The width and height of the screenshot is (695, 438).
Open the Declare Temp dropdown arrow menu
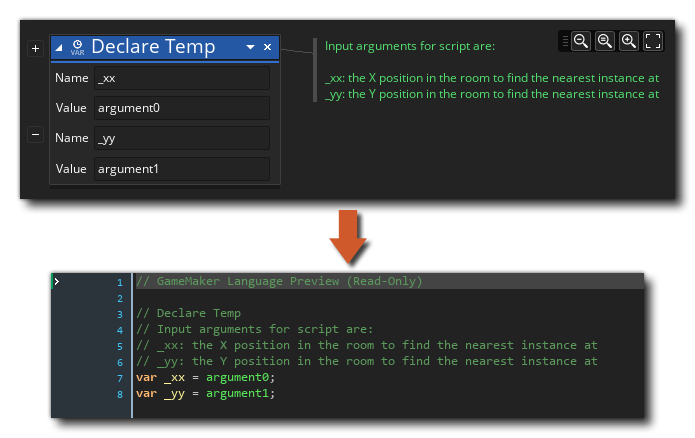(250, 47)
